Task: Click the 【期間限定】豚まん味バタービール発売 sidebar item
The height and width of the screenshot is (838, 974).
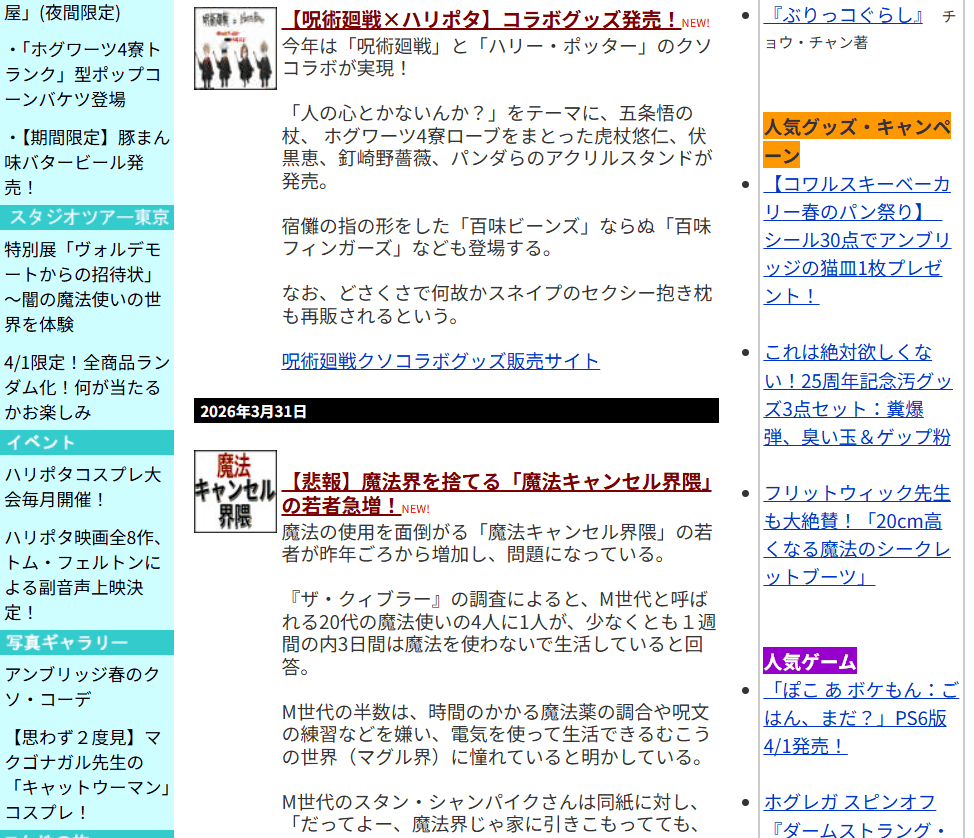Action: click(87, 162)
